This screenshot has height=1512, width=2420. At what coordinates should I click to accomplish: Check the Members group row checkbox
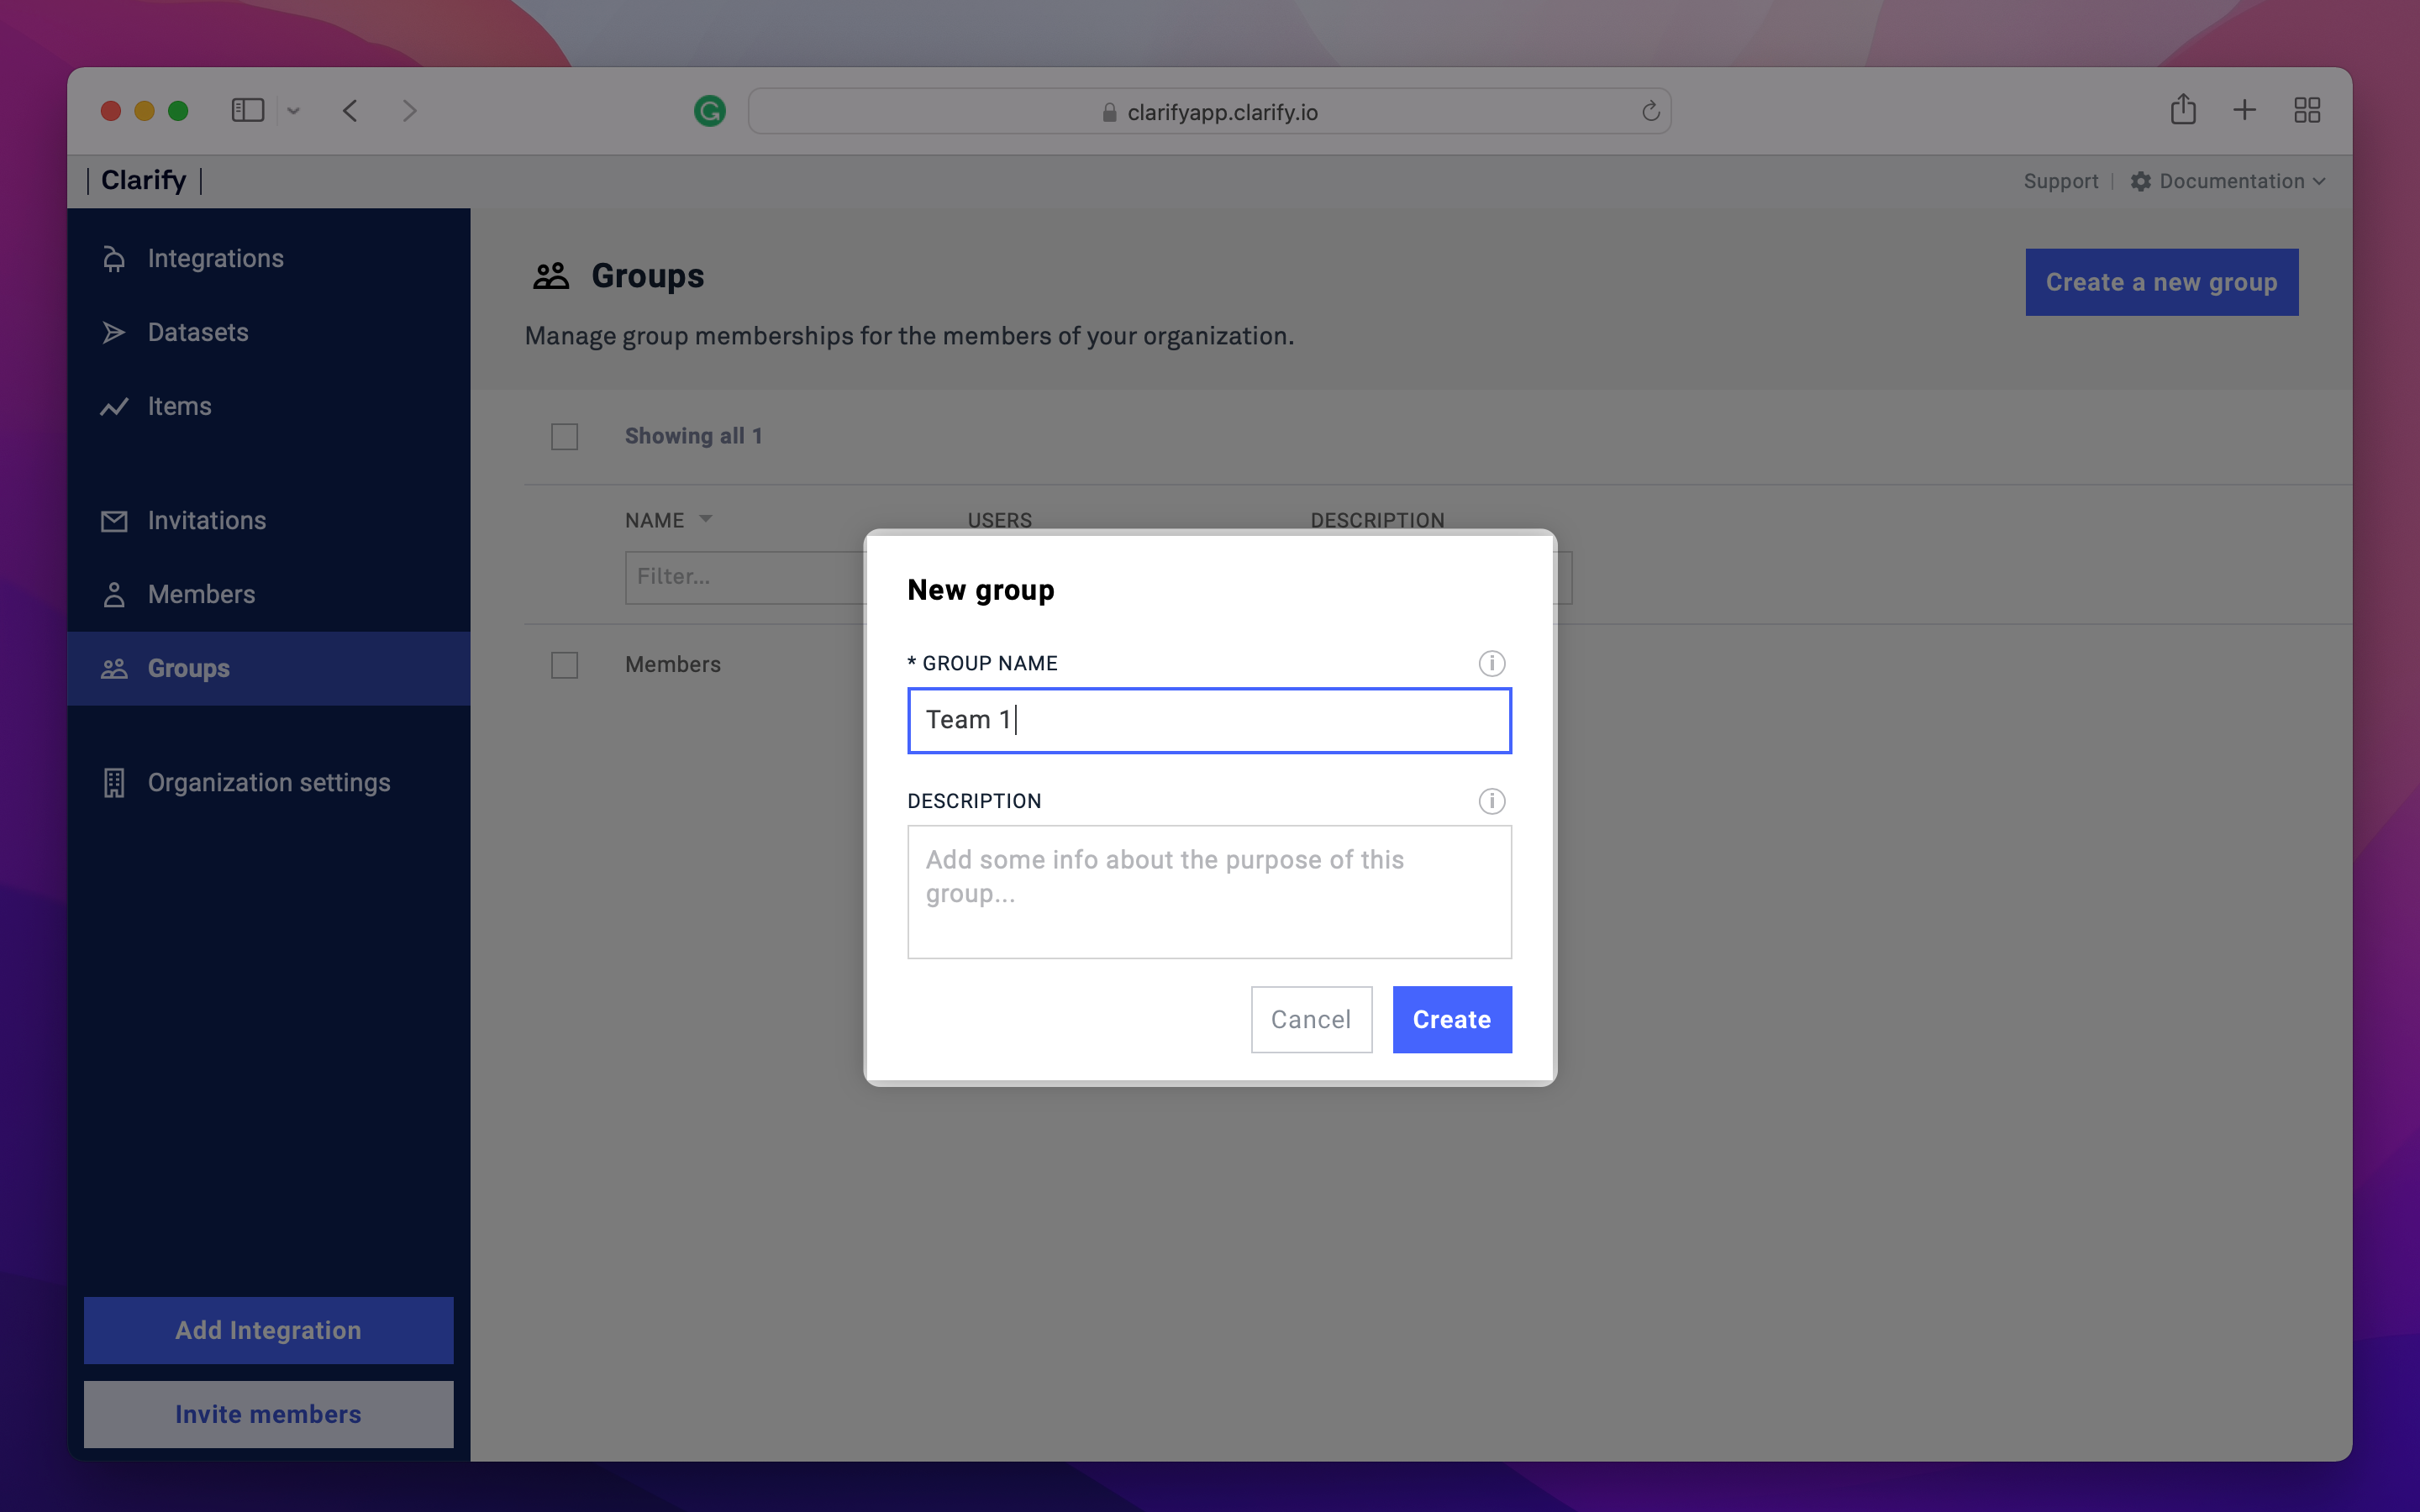tap(564, 665)
